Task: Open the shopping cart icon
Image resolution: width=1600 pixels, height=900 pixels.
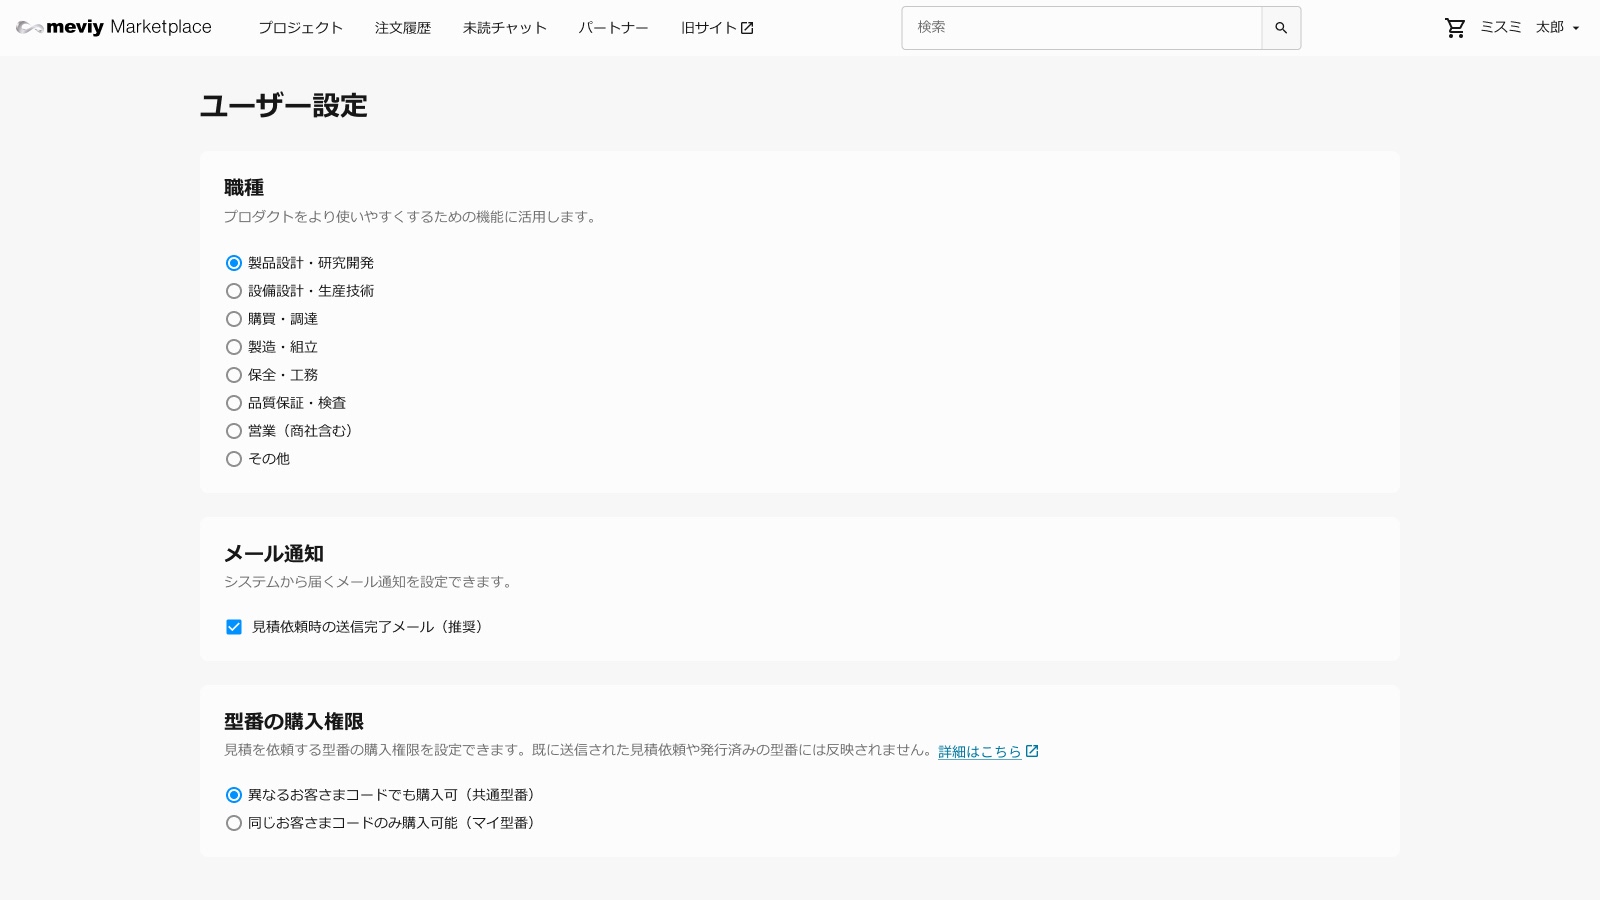Action: 1455,28
